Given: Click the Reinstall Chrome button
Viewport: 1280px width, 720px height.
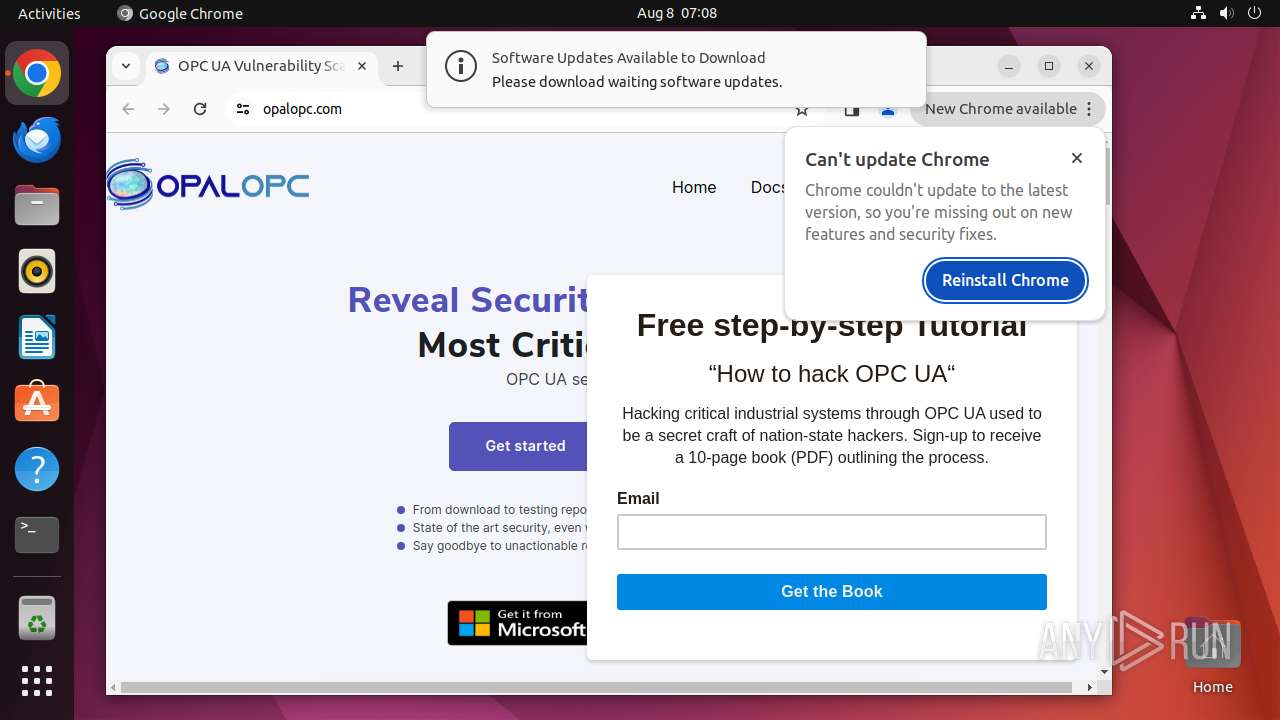Looking at the screenshot, I should [1005, 280].
